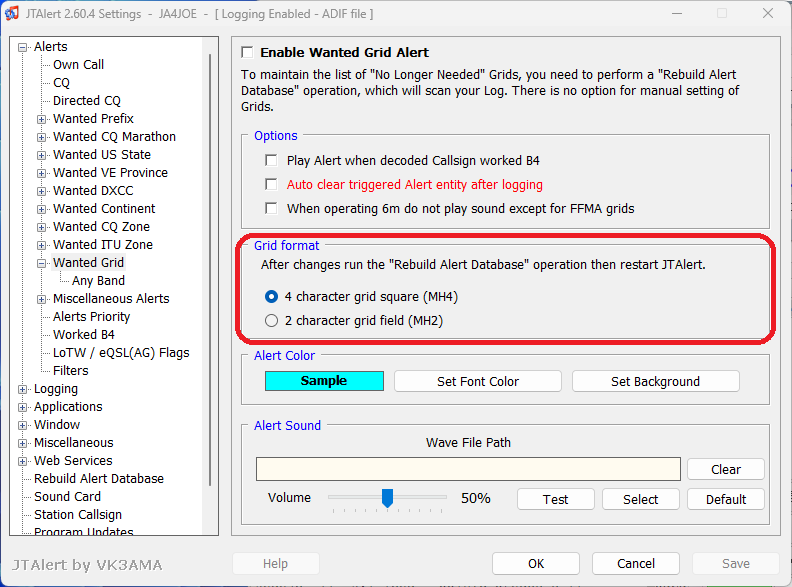Image resolution: width=792 pixels, height=587 pixels.
Task: Select Any Band under Wanted Grid
Action: [98, 281]
